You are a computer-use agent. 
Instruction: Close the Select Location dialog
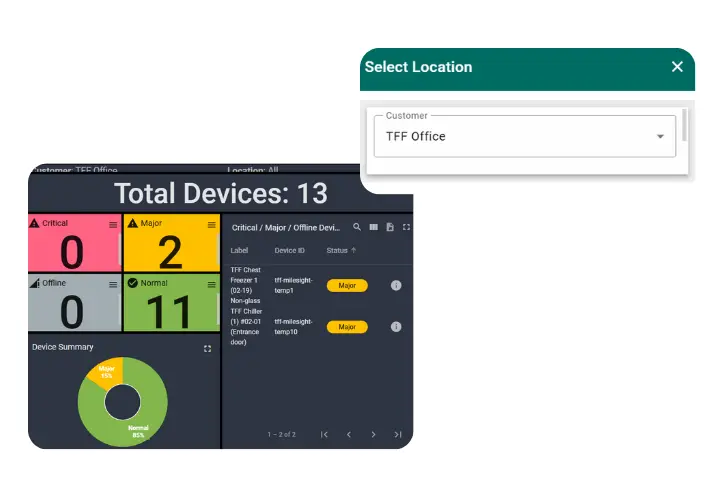pyautogui.click(x=677, y=67)
